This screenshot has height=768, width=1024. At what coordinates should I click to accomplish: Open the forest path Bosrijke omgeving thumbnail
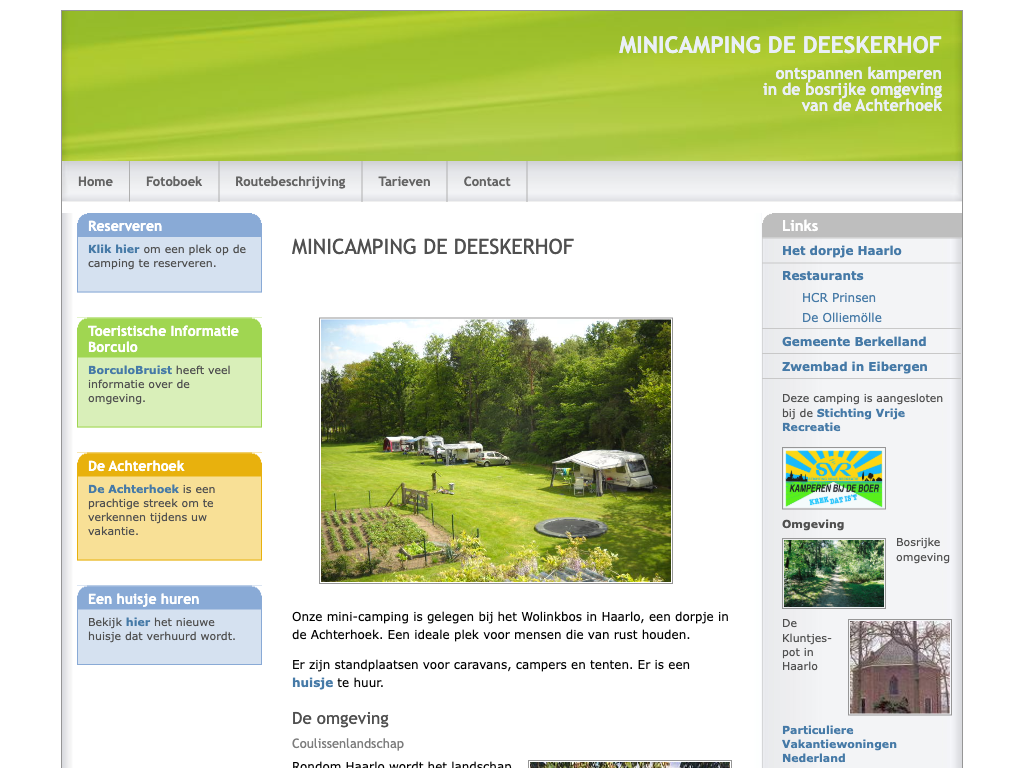pyautogui.click(x=833, y=573)
